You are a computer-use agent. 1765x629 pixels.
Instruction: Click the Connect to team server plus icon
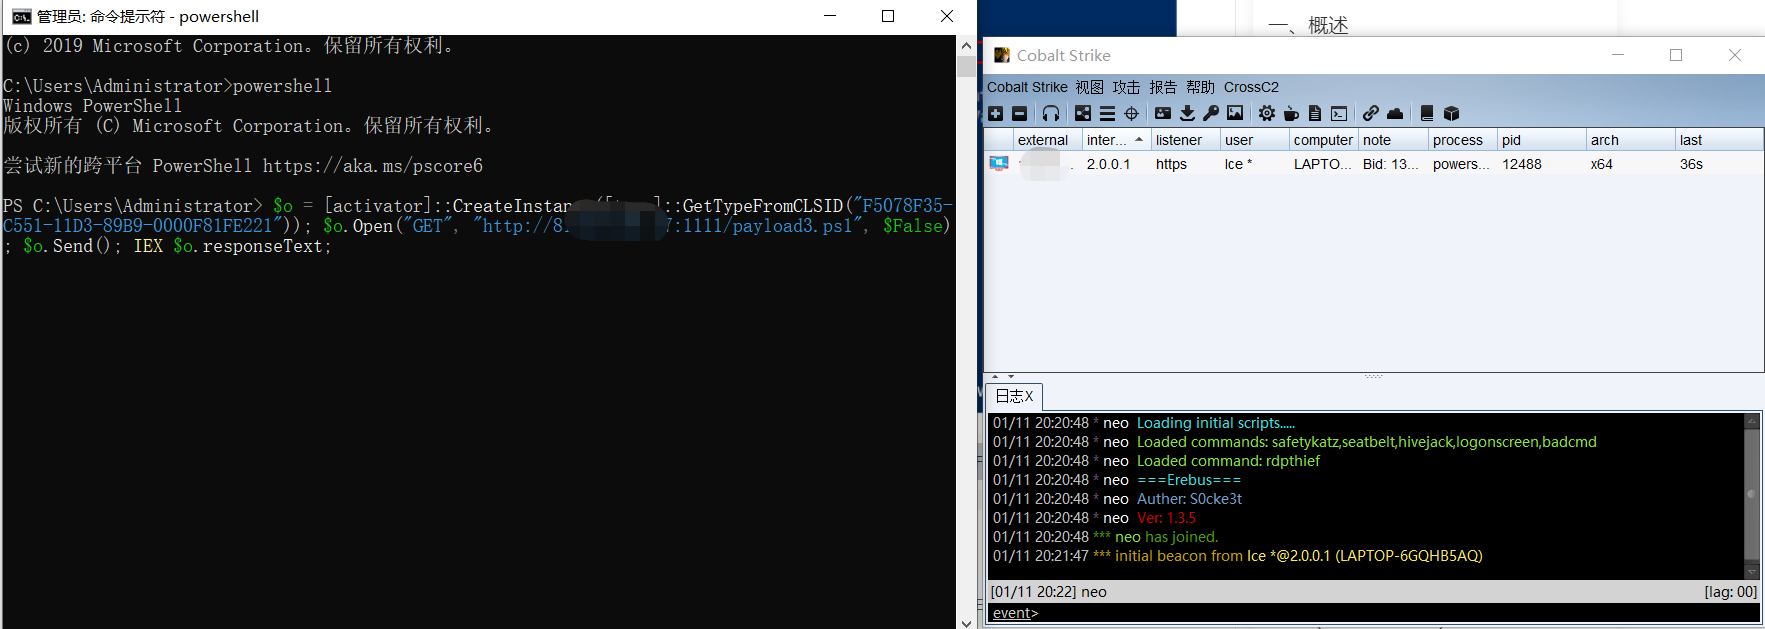[x=995, y=114]
